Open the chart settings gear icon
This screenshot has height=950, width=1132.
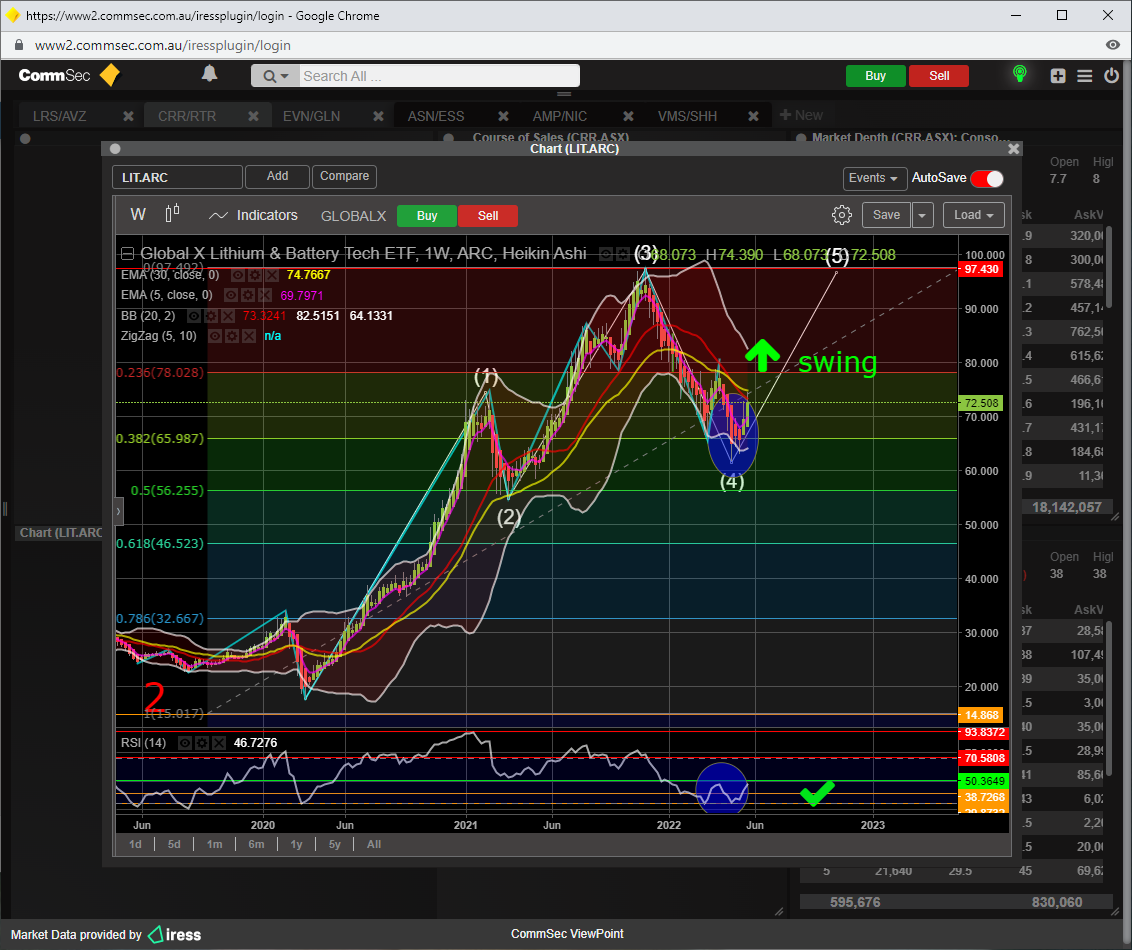841,215
